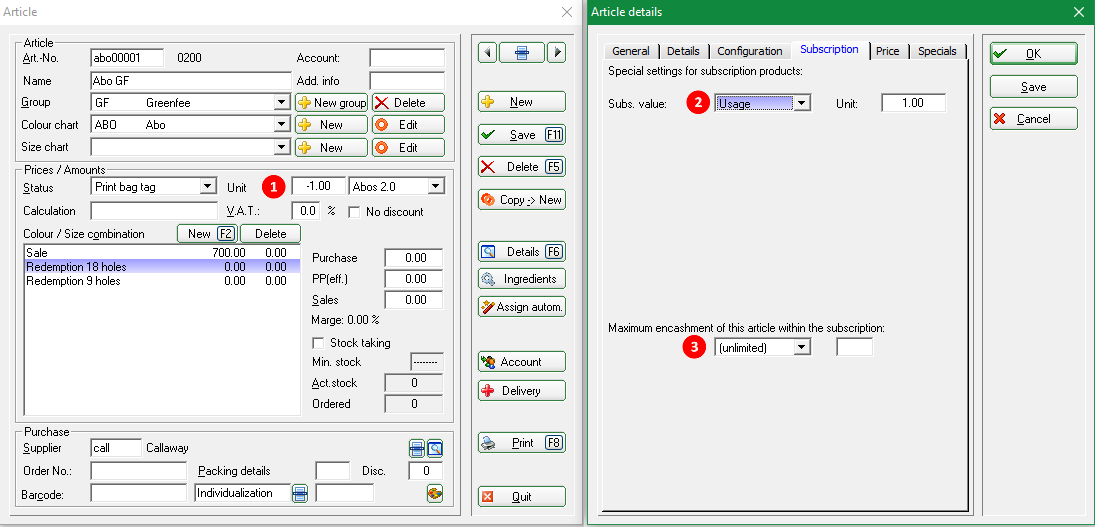Click Add. info input field
Screen dimensions: 1095x527
pos(407,80)
